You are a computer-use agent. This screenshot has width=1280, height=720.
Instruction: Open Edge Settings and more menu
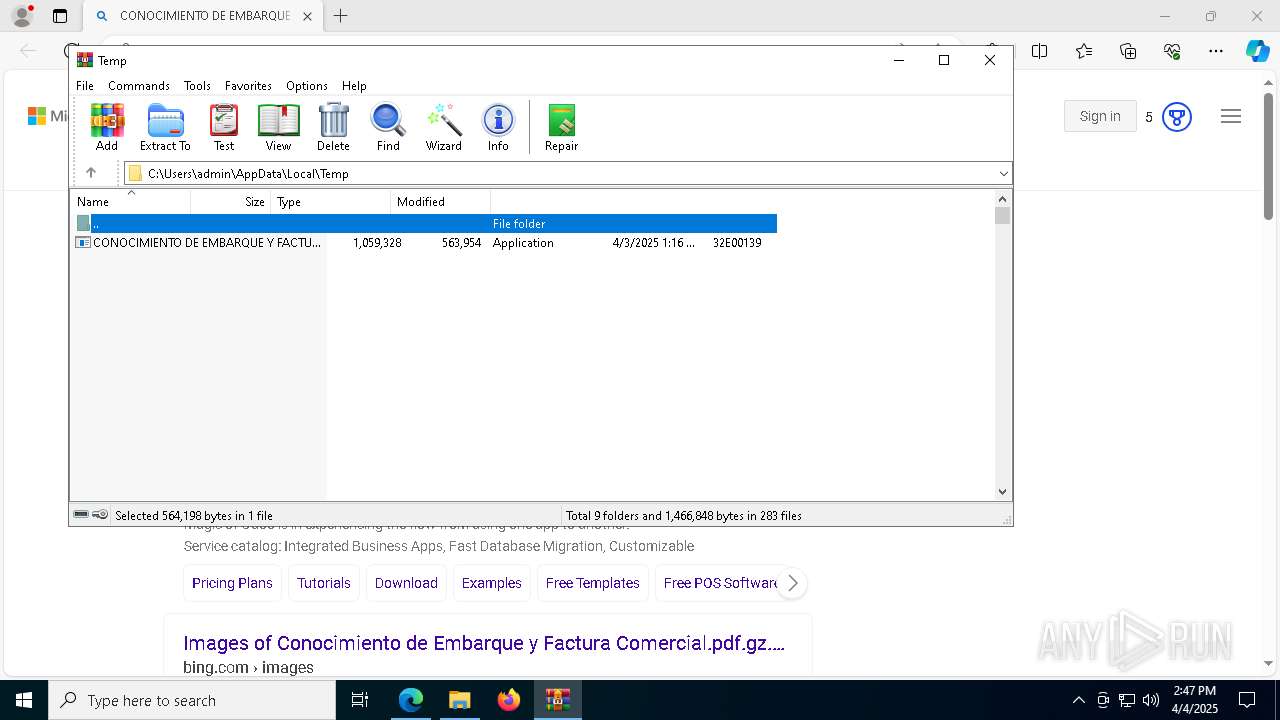(x=1216, y=51)
